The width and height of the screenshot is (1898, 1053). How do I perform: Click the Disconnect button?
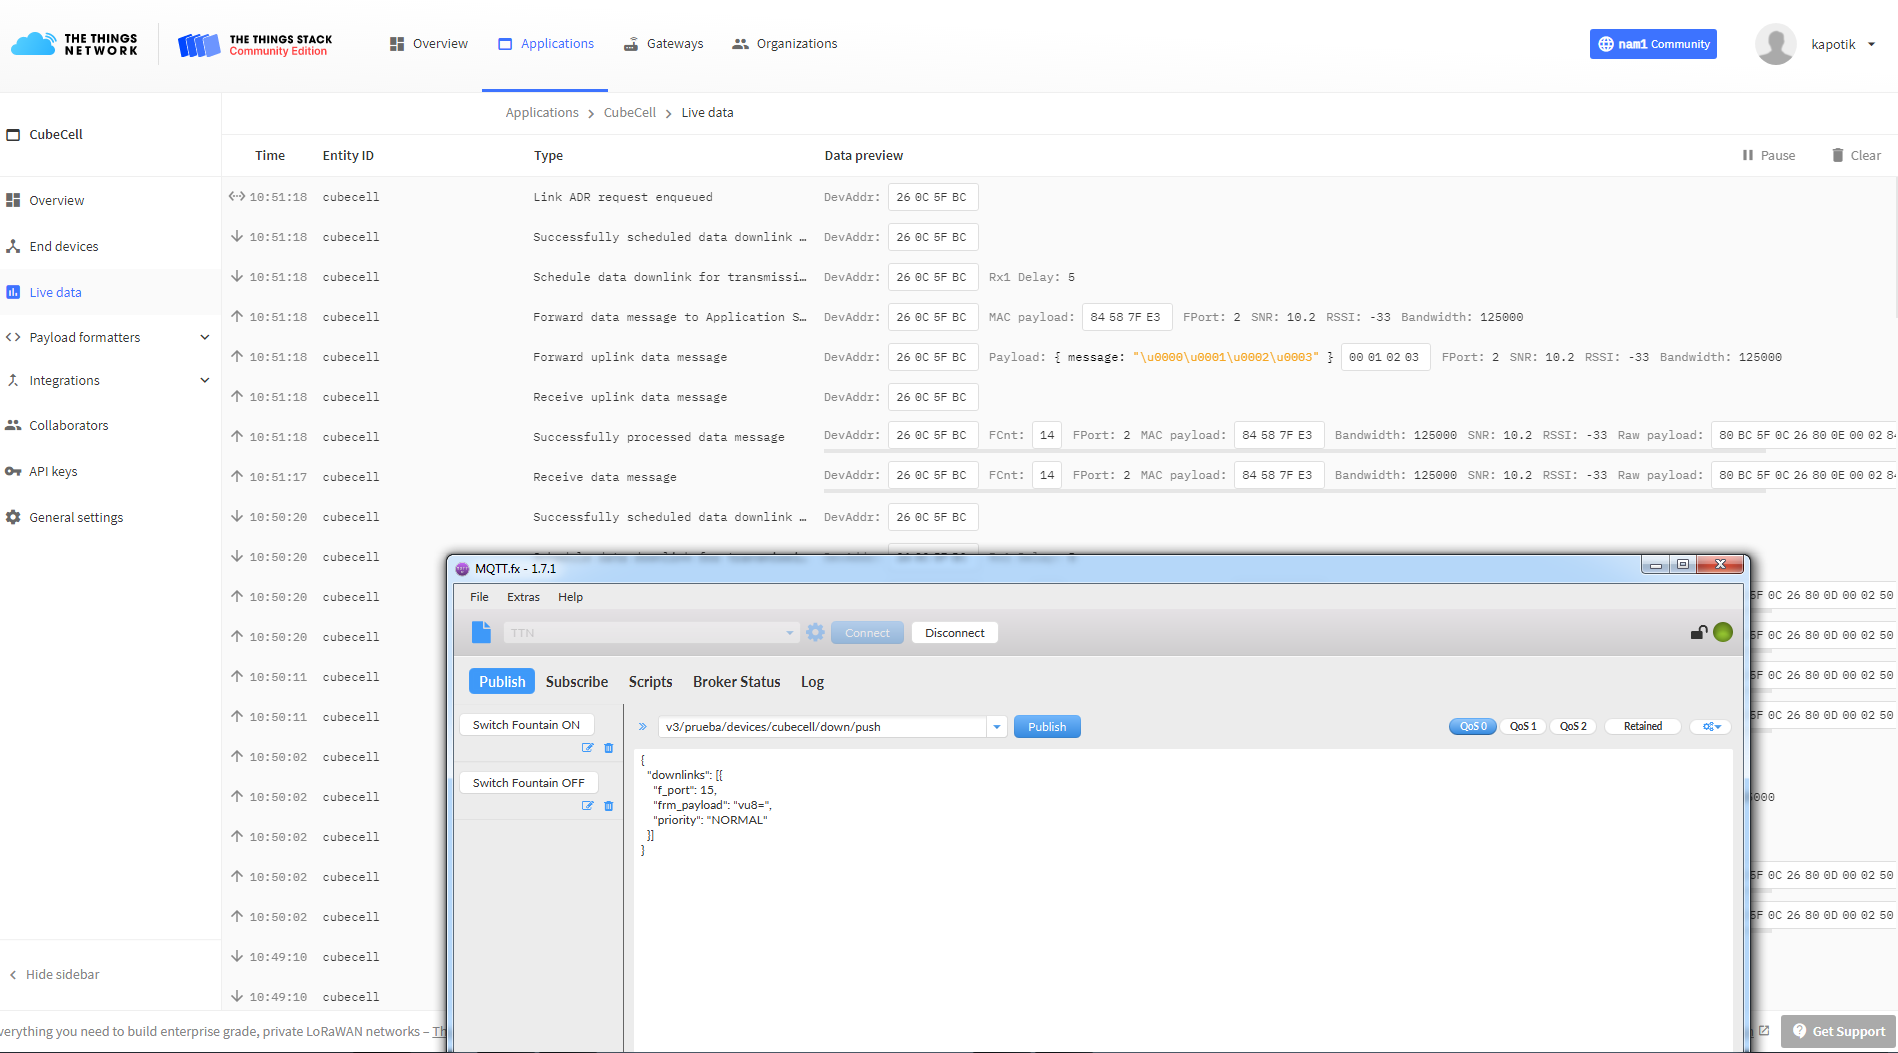click(954, 633)
